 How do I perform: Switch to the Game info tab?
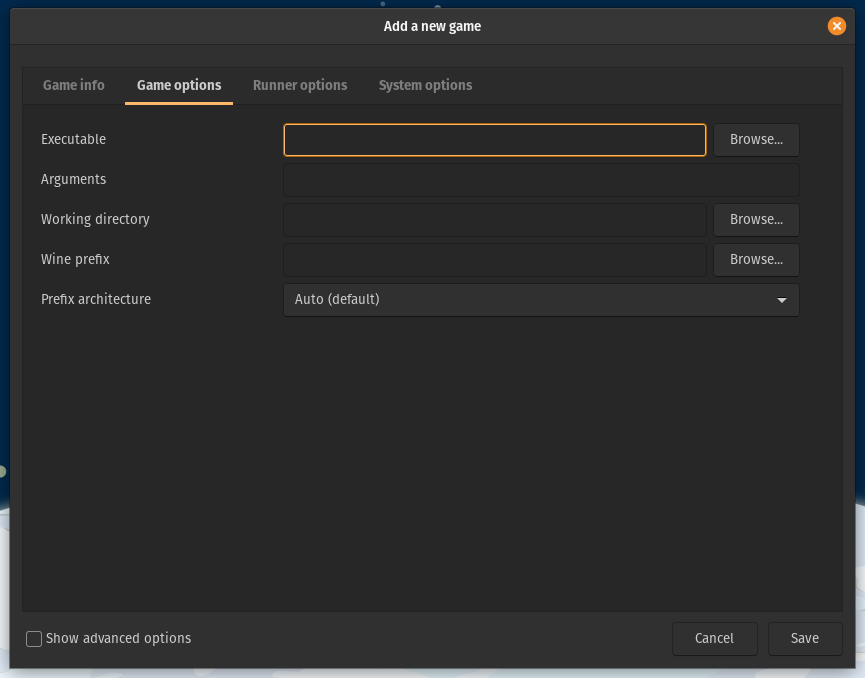point(73,85)
